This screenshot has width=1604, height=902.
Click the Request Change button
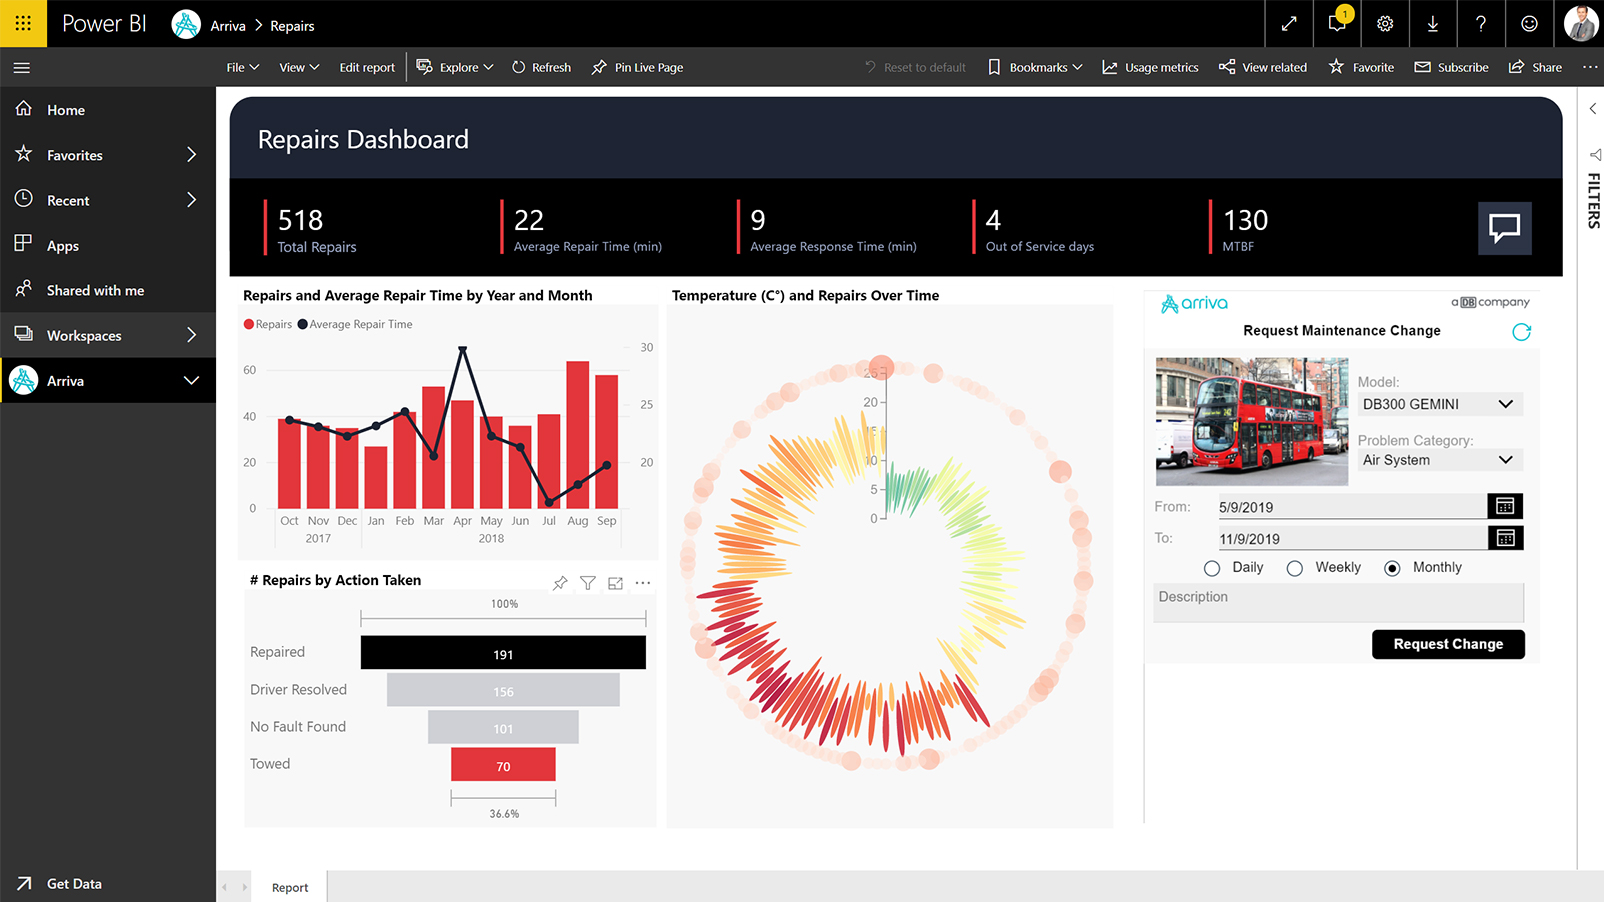(1448, 644)
